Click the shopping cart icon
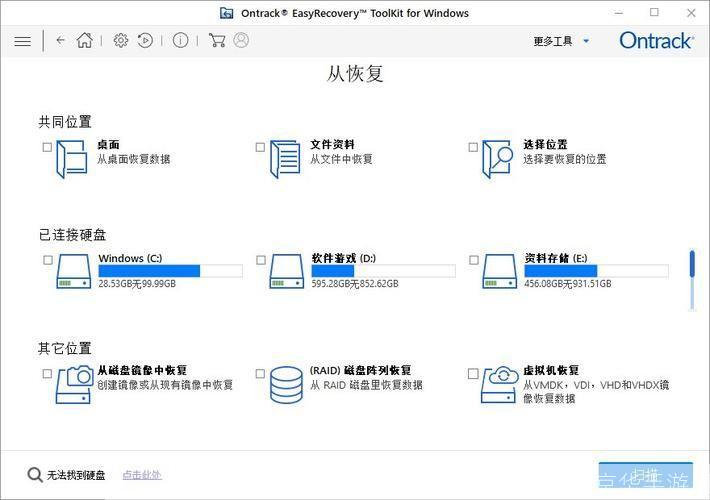 tap(217, 40)
